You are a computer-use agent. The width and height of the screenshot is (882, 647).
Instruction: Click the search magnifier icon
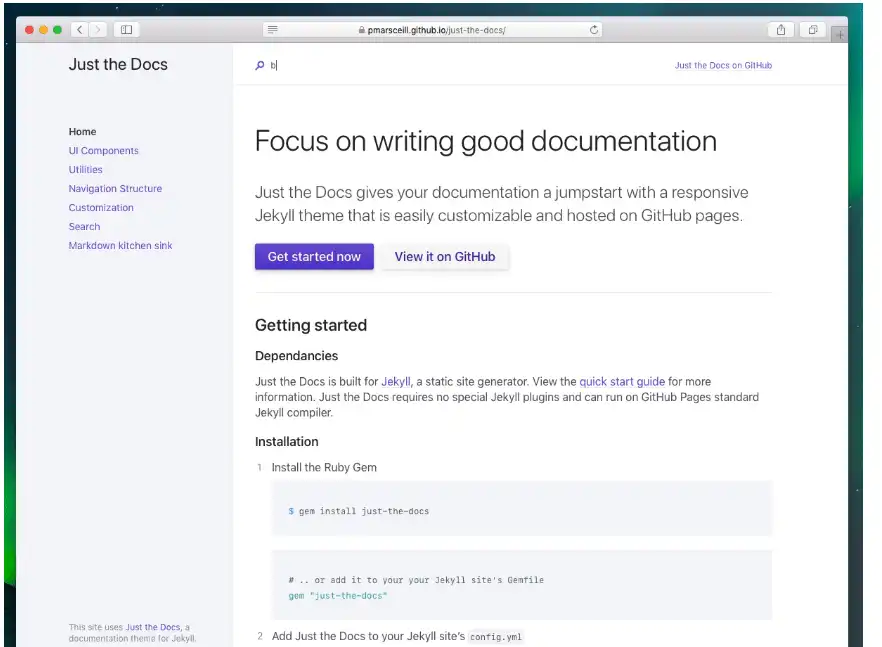point(260,65)
